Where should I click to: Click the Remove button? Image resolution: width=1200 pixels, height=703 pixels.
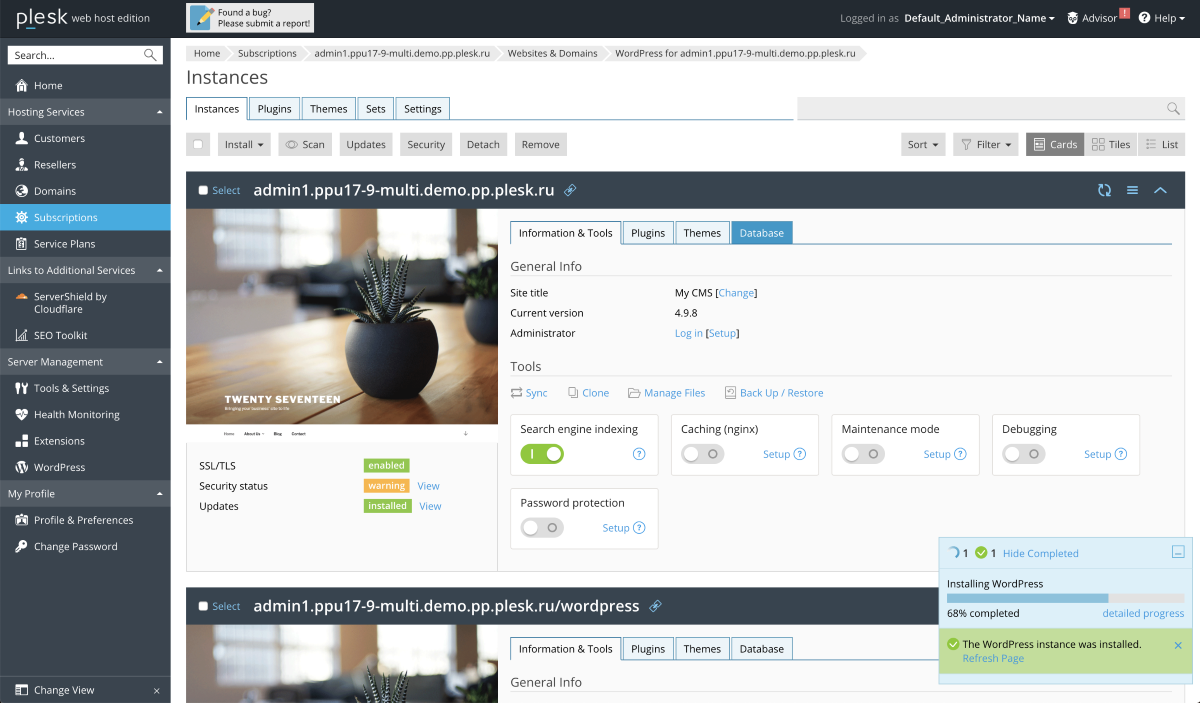540,145
